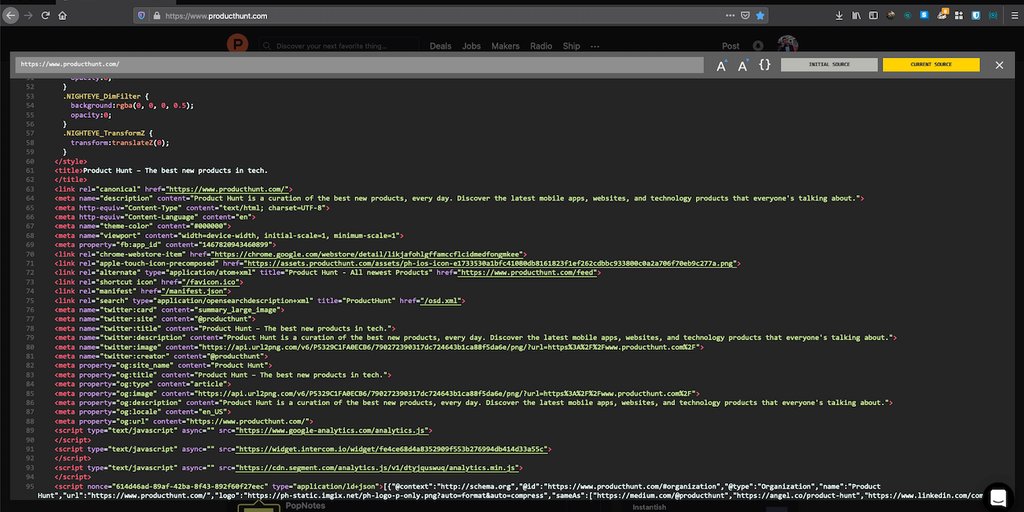Image resolution: width=1024 pixels, height=512 pixels.
Task: Open the Library books icon
Action: coord(856,15)
